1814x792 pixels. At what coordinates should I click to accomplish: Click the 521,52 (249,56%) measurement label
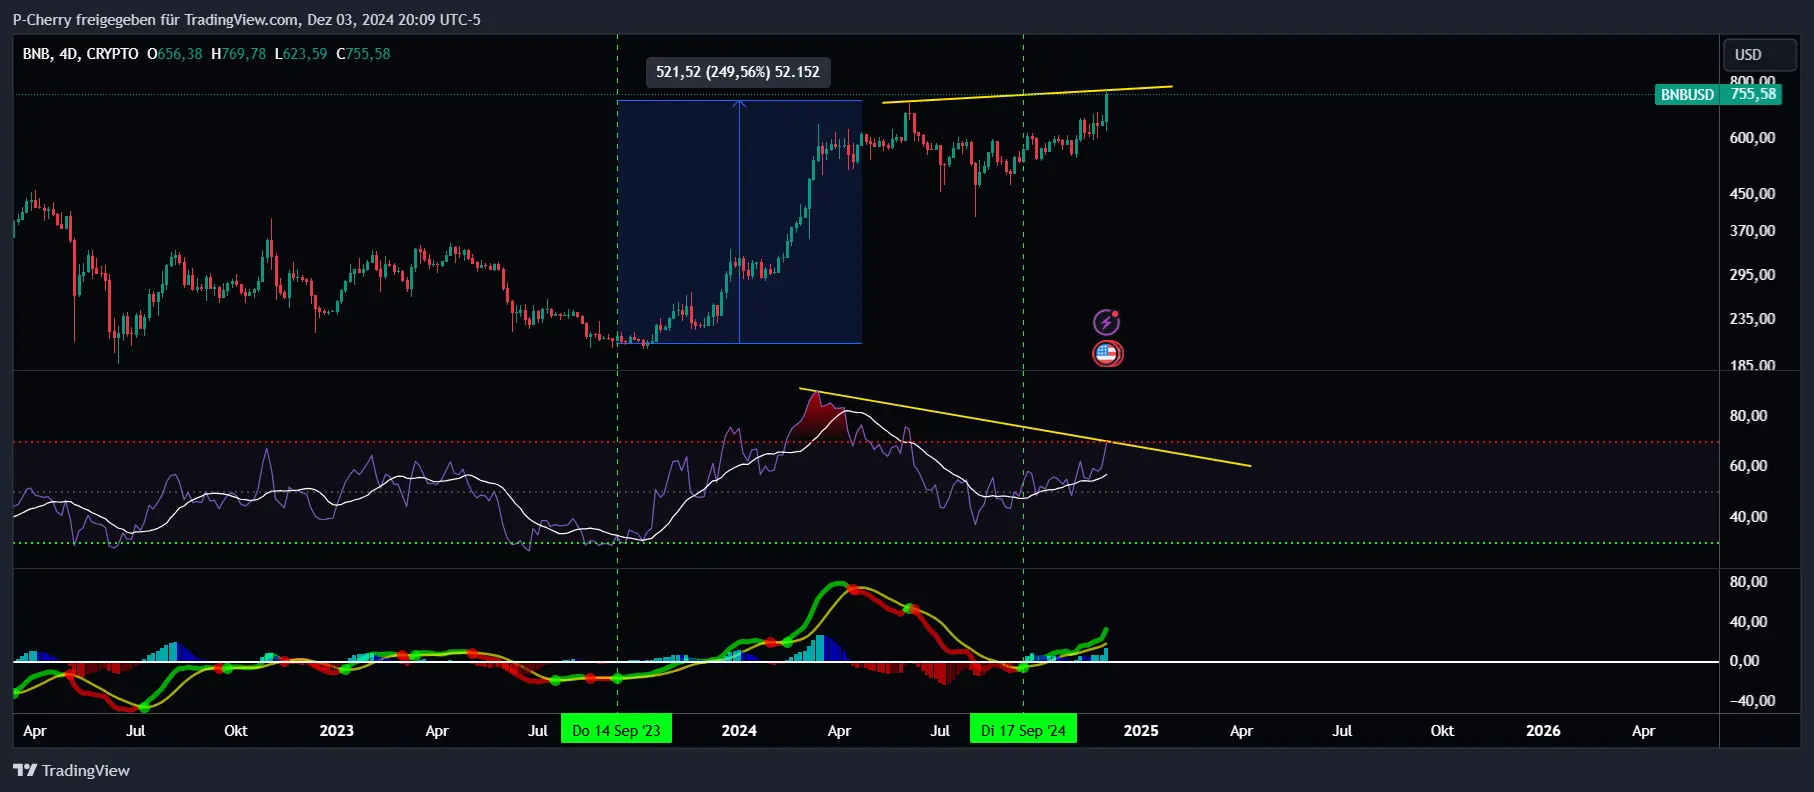(x=738, y=72)
